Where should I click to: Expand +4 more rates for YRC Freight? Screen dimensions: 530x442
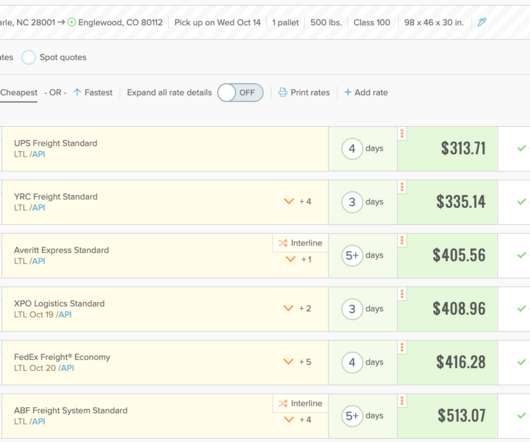pyautogui.click(x=297, y=201)
